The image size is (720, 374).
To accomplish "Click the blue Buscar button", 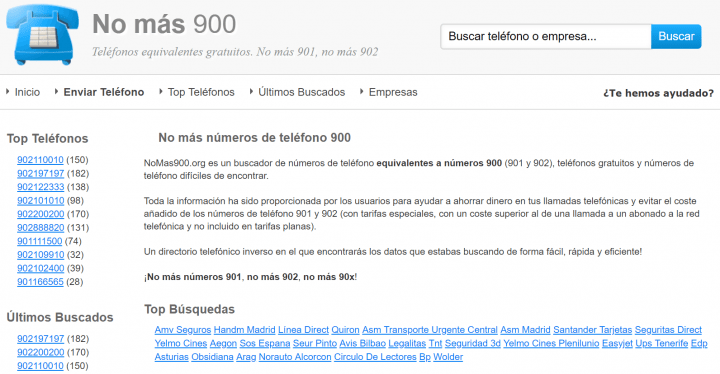I will coord(676,36).
